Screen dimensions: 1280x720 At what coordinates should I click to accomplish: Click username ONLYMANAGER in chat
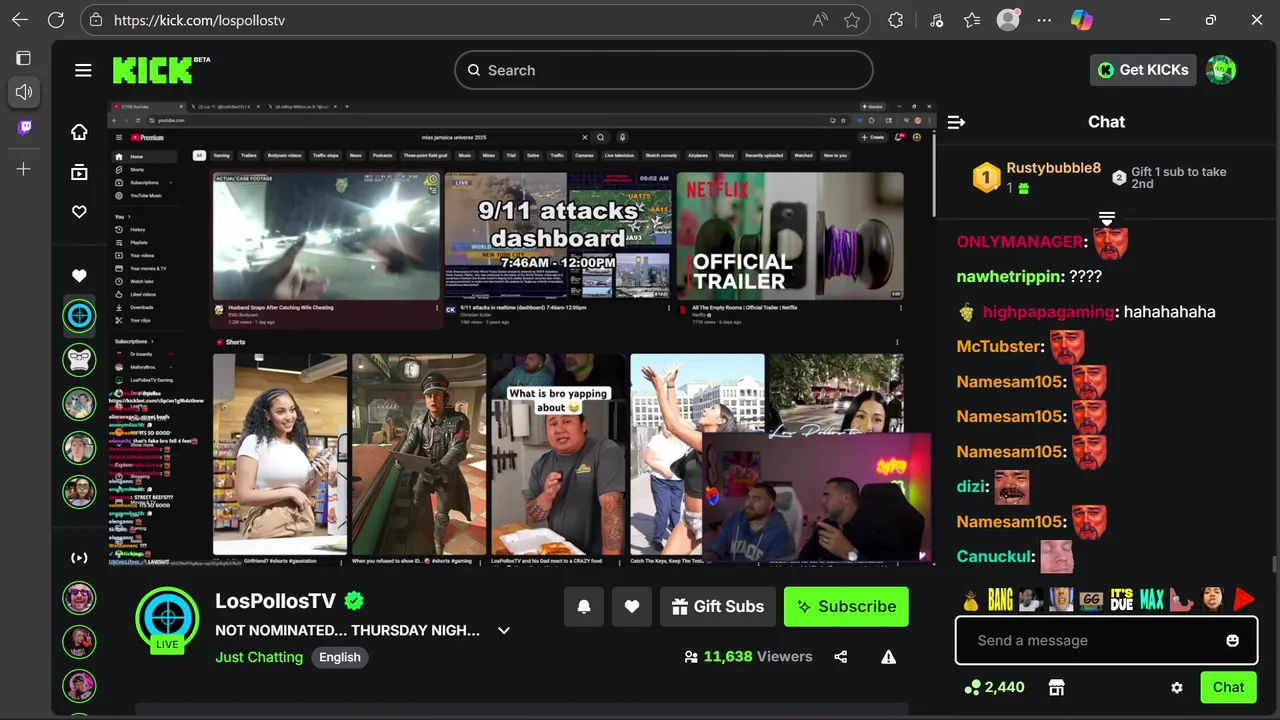click(x=1019, y=242)
